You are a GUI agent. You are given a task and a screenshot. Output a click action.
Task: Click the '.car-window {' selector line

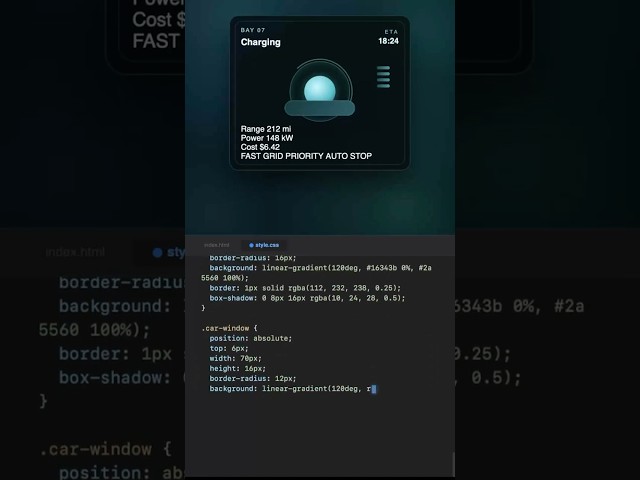point(229,328)
